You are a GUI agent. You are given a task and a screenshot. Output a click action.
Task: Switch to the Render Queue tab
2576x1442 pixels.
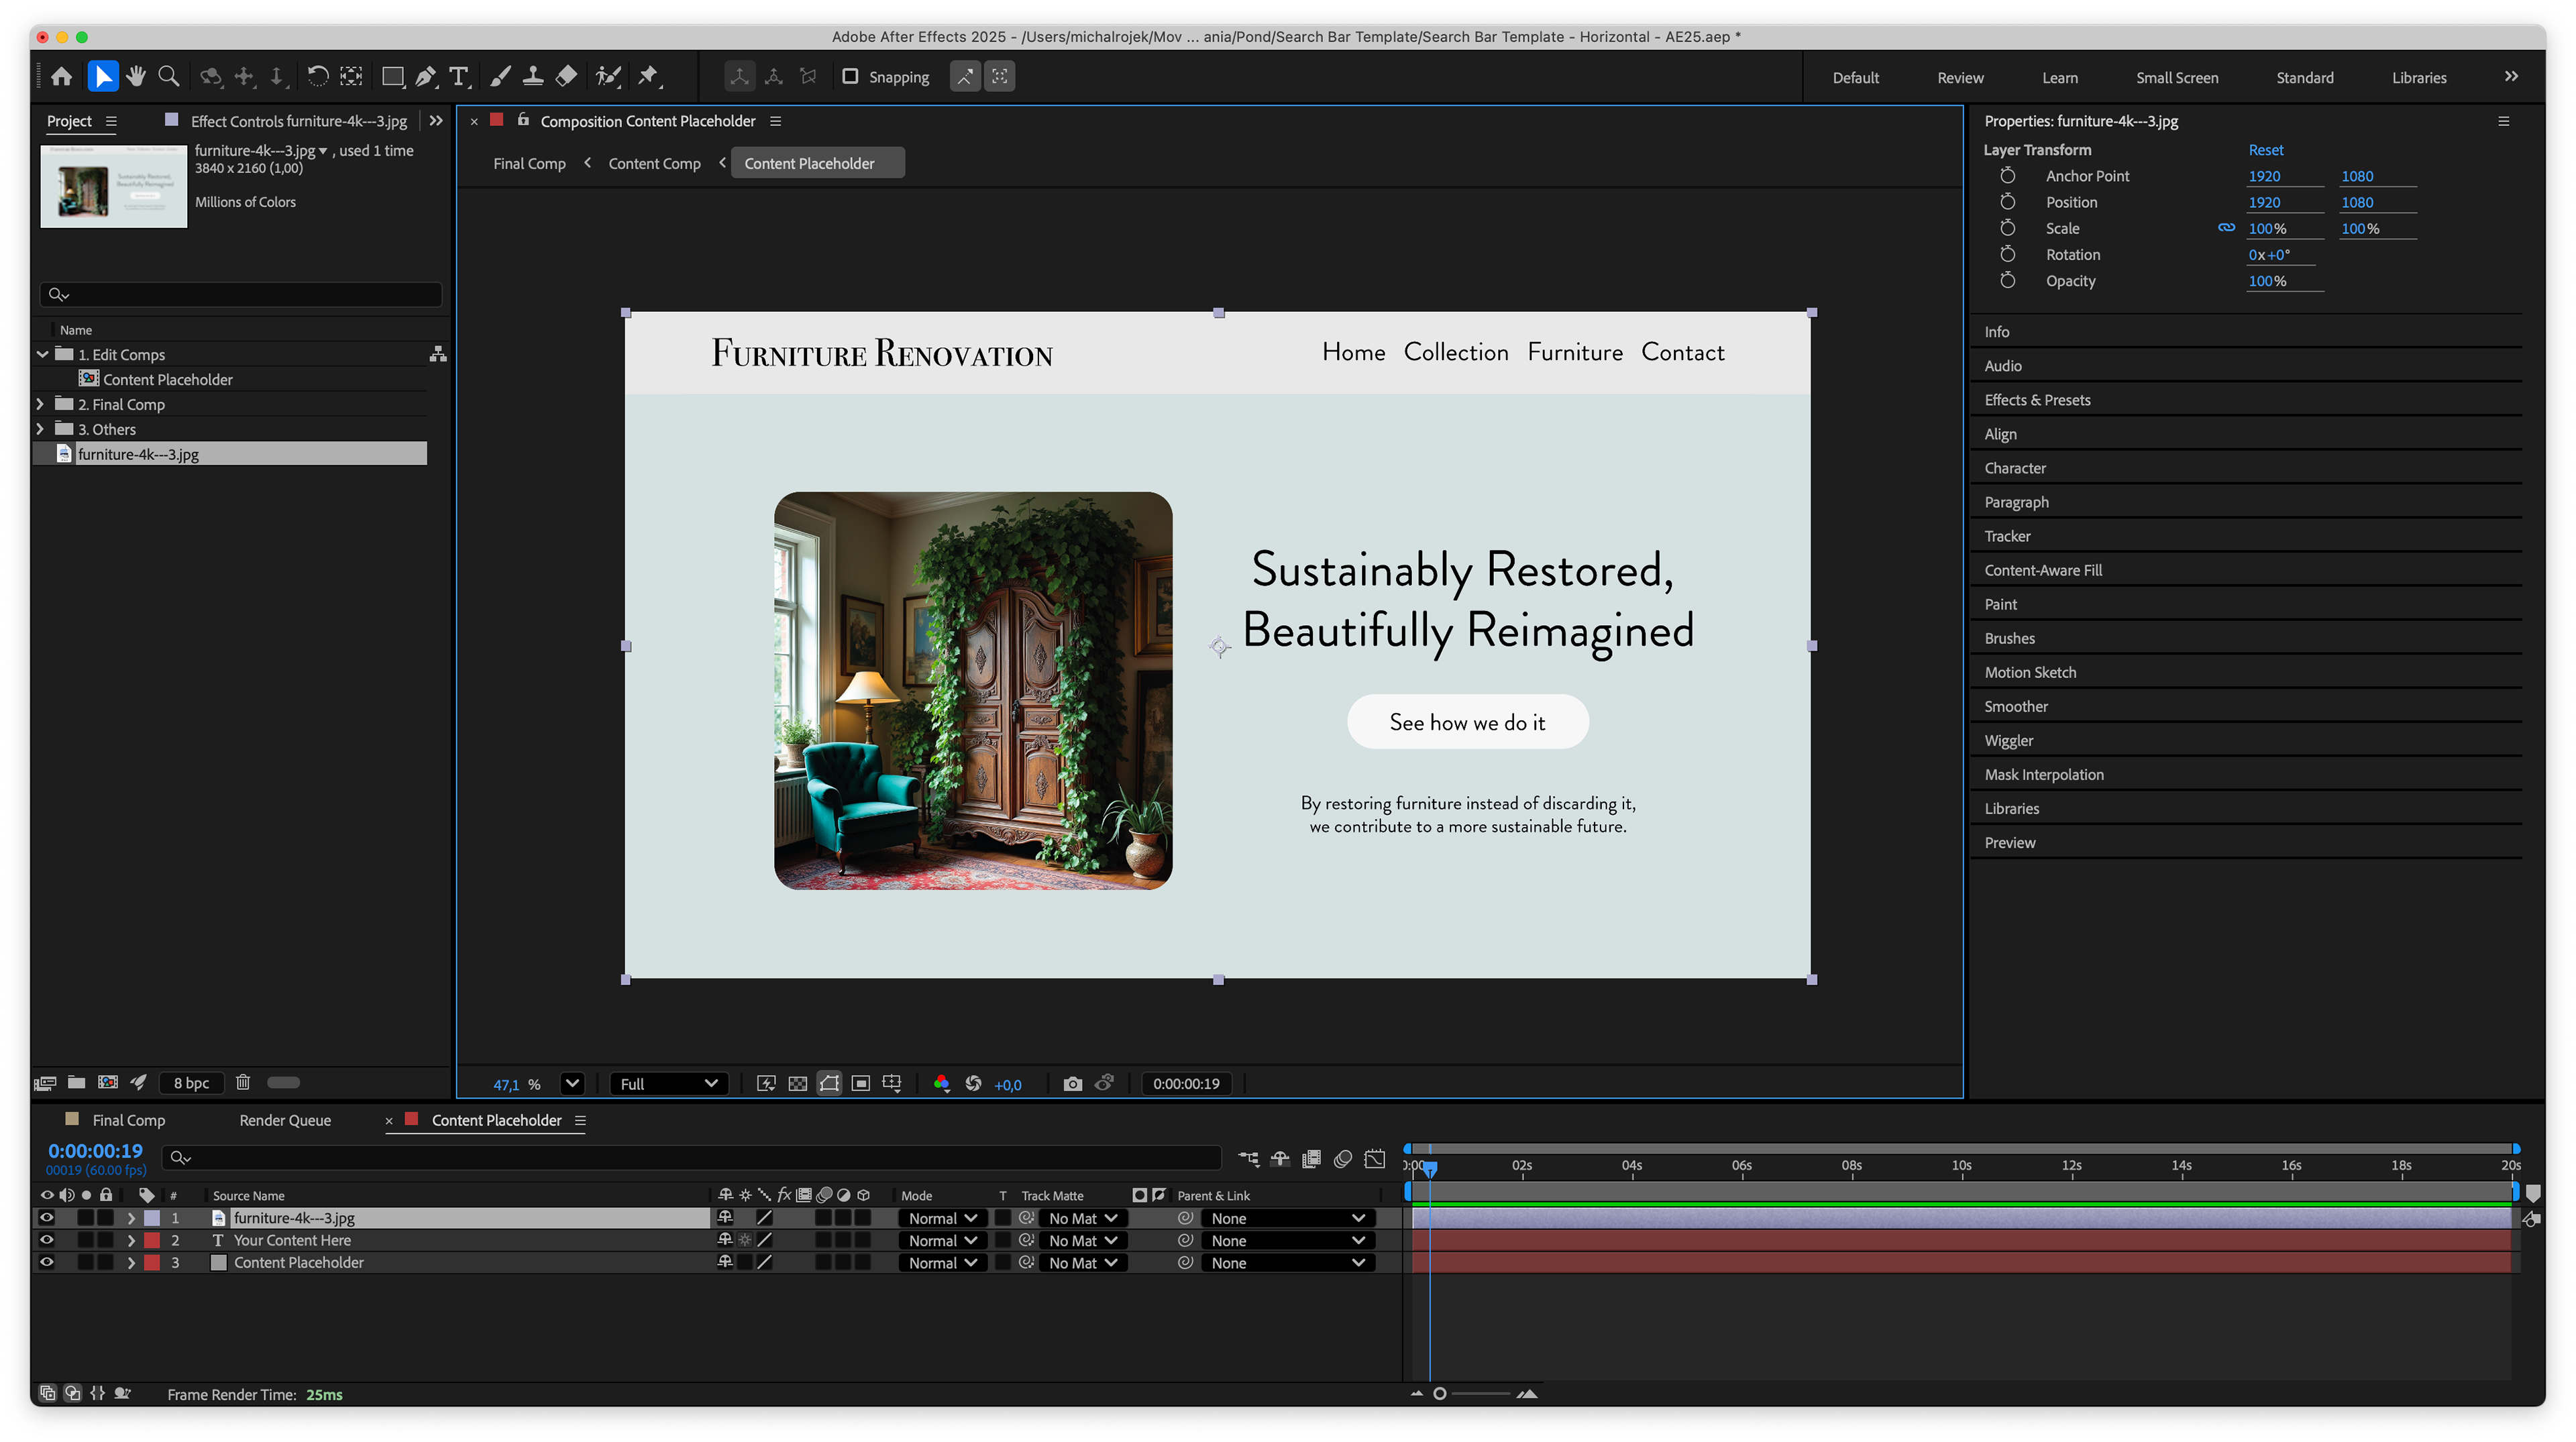(285, 1120)
